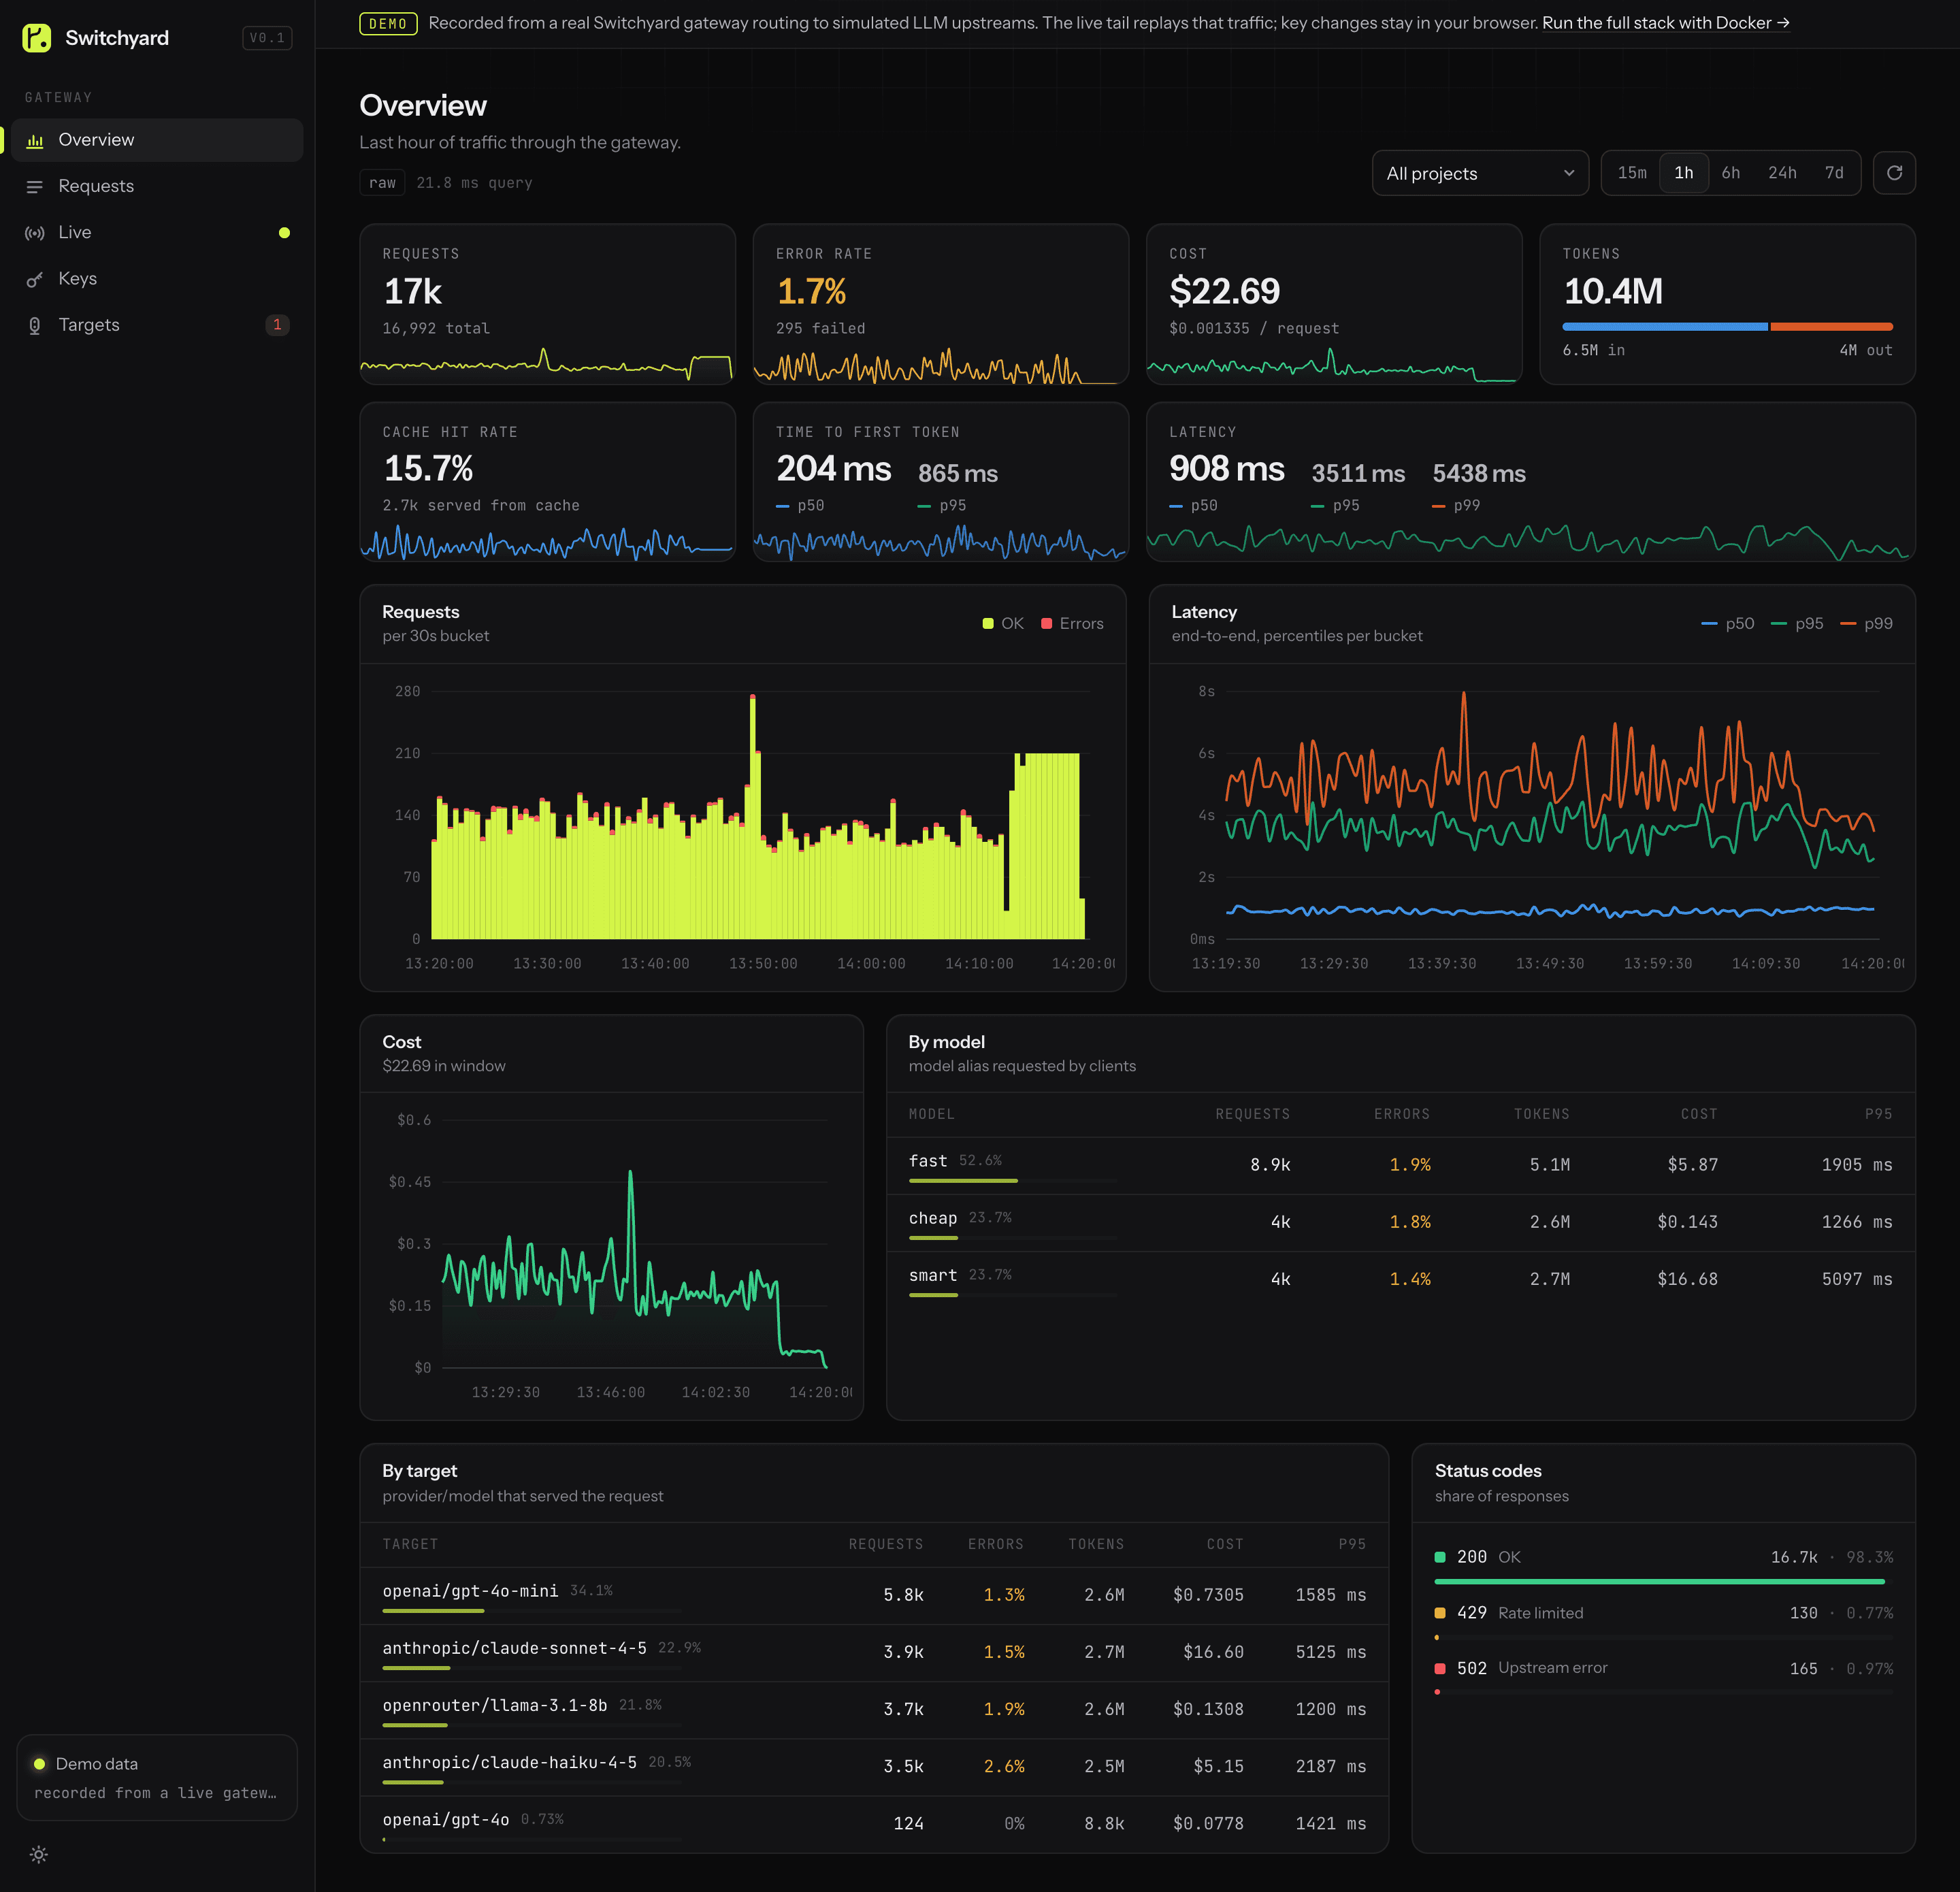Click the Error Rate 1.7% stat card

(940, 304)
